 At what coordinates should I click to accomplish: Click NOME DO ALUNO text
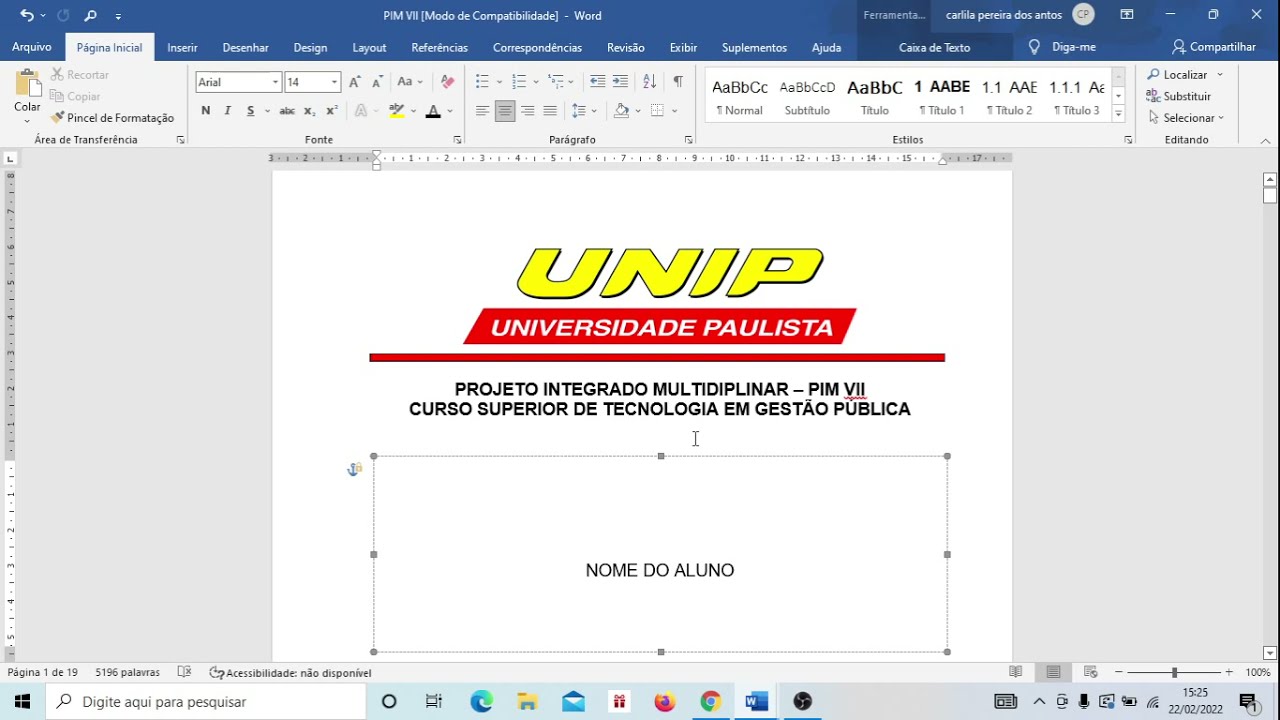point(660,570)
